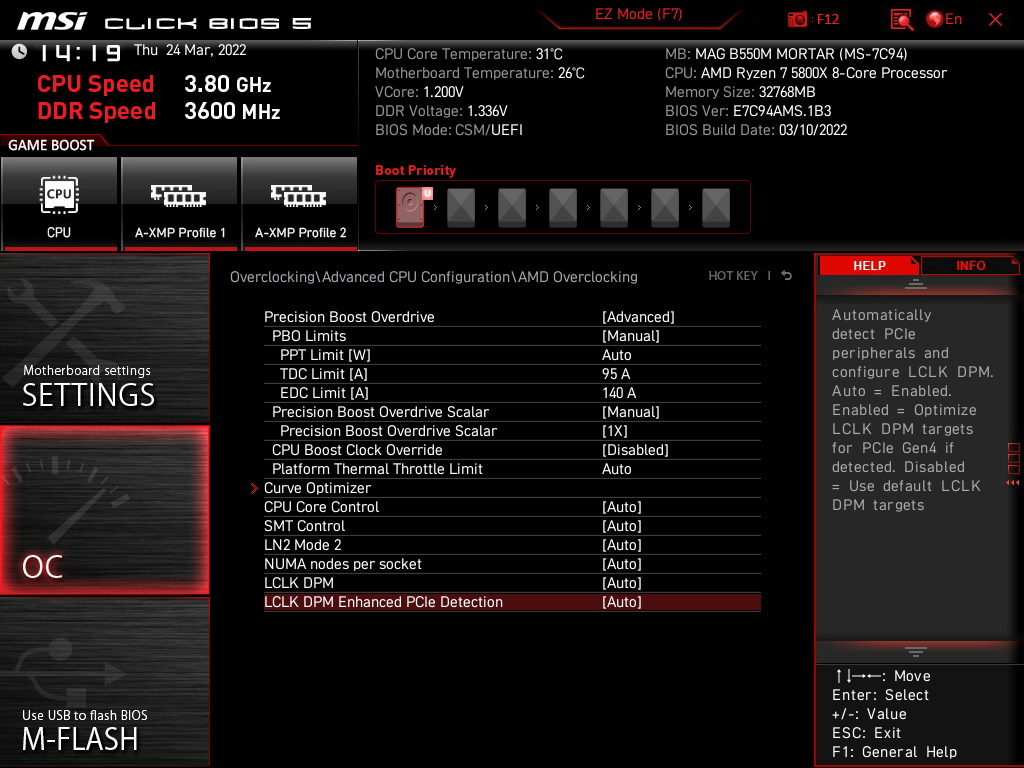Change CPU Core Control [Auto] value
The width and height of the screenshot is (1024, 768).
pos(622,507)
